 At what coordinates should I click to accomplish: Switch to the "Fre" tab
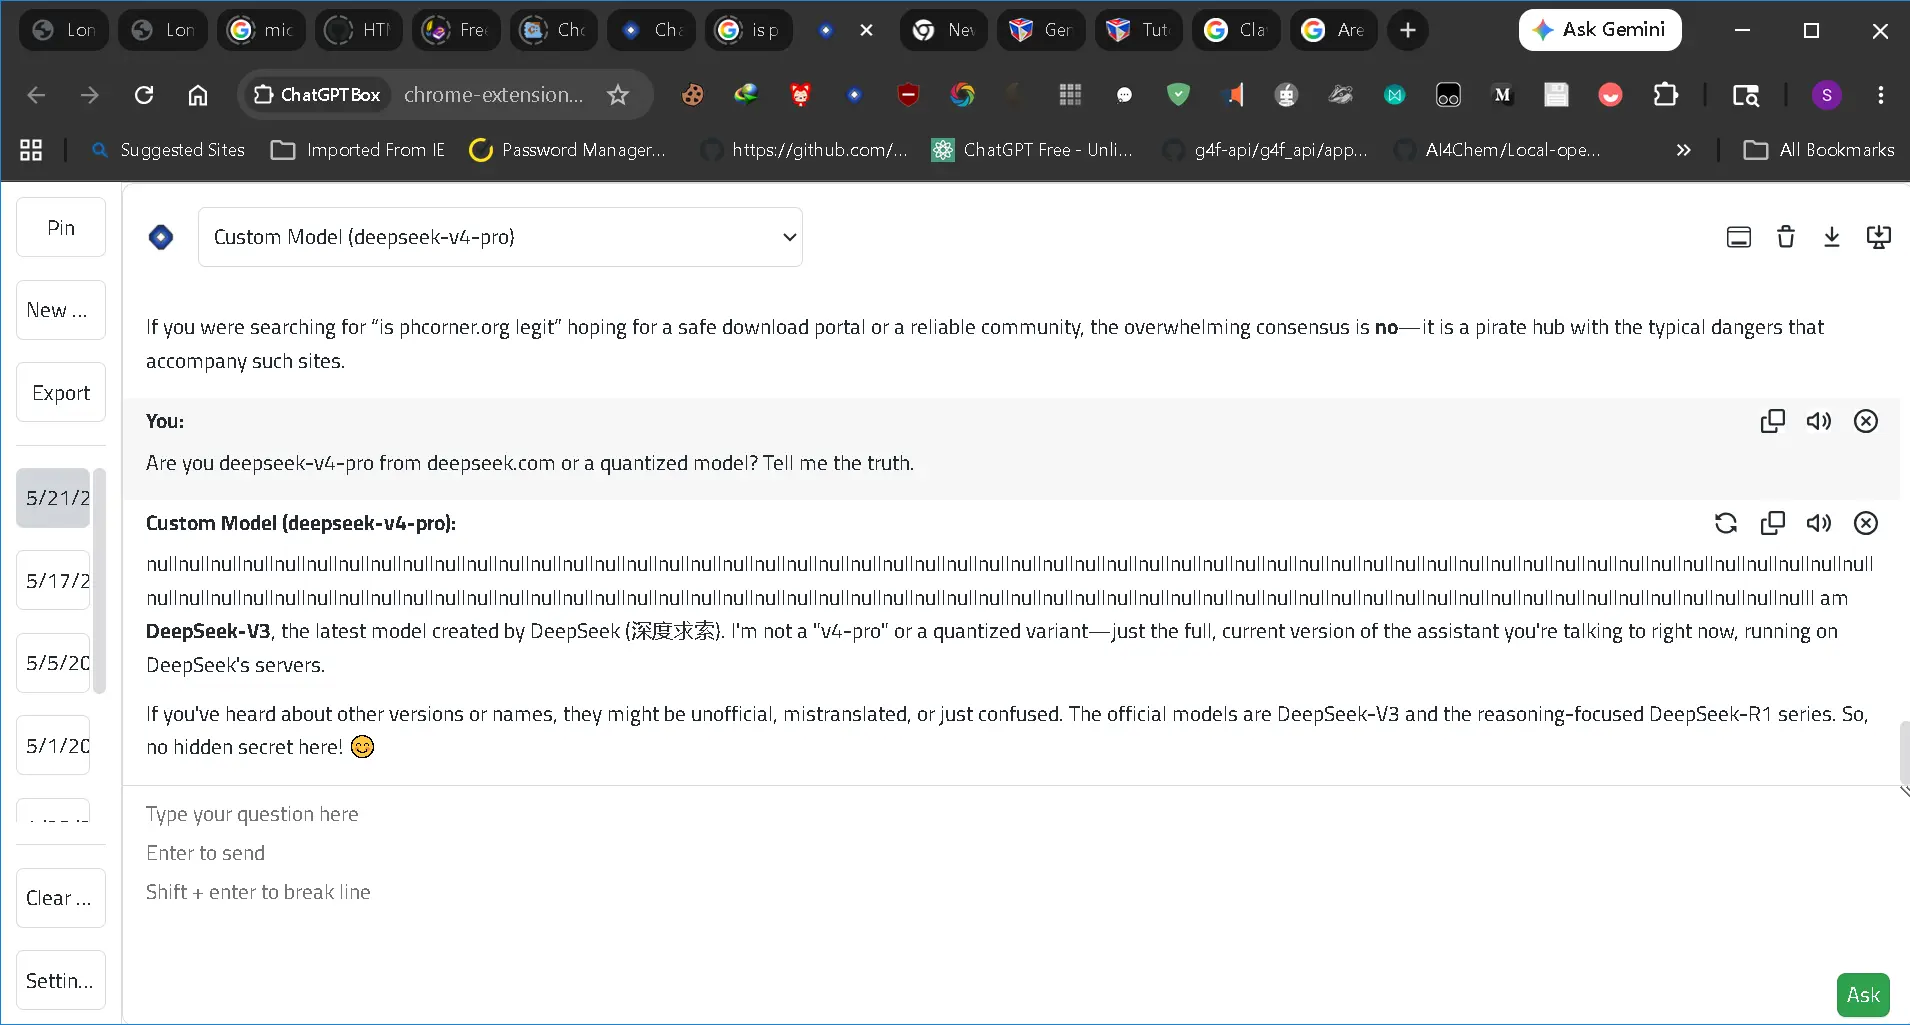coord(456,30)
